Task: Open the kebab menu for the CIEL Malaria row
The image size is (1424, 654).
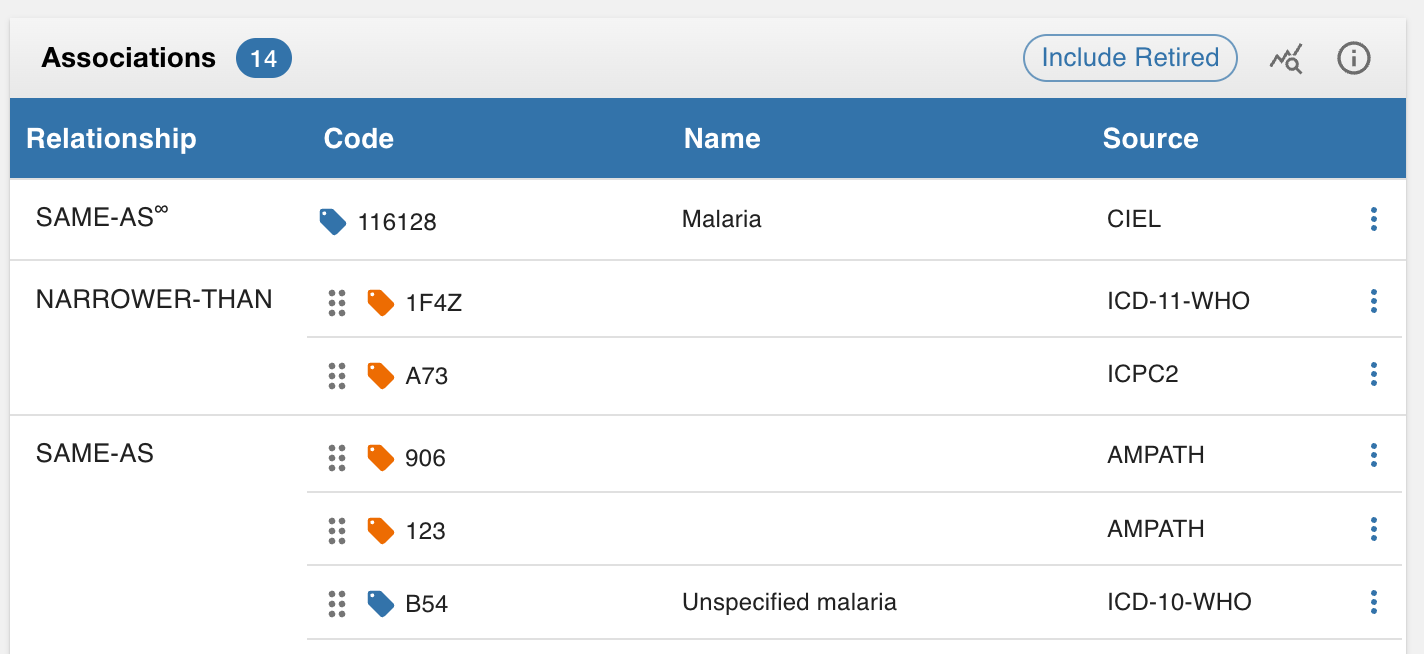Action: point(1374,219)
